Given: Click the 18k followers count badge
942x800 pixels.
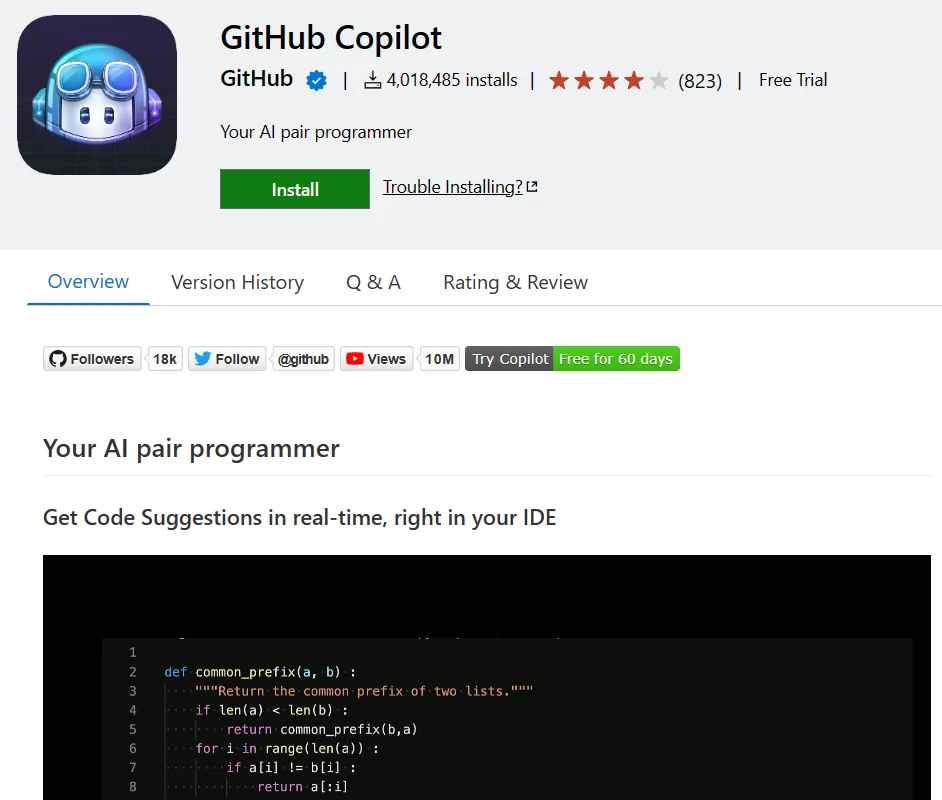Looking at the screenshot, I should click(x=165, y=359).
